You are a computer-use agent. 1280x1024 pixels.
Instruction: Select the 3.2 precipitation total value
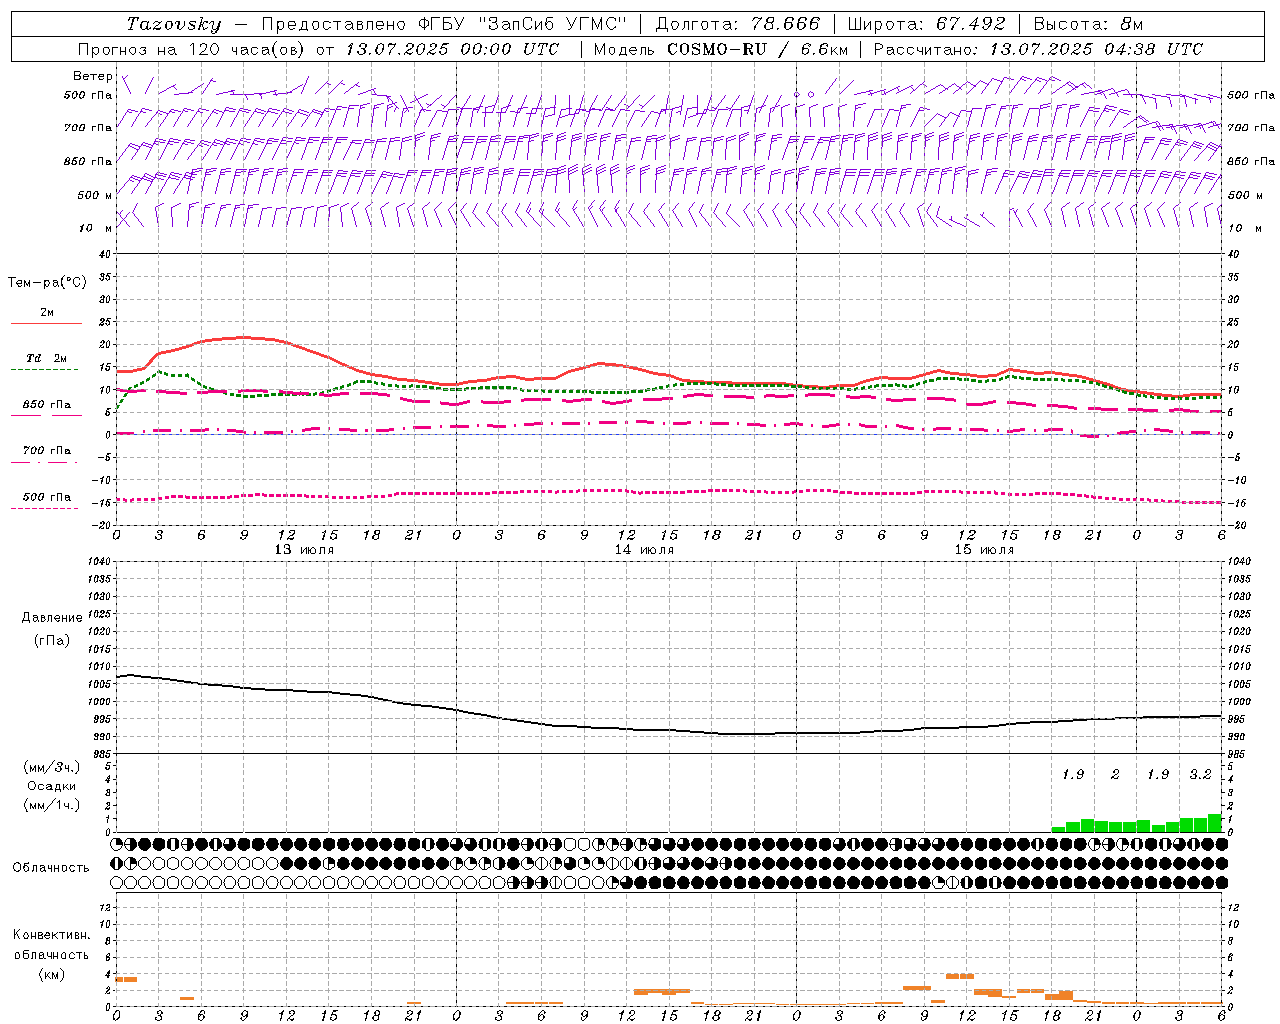pos(1200,775)
